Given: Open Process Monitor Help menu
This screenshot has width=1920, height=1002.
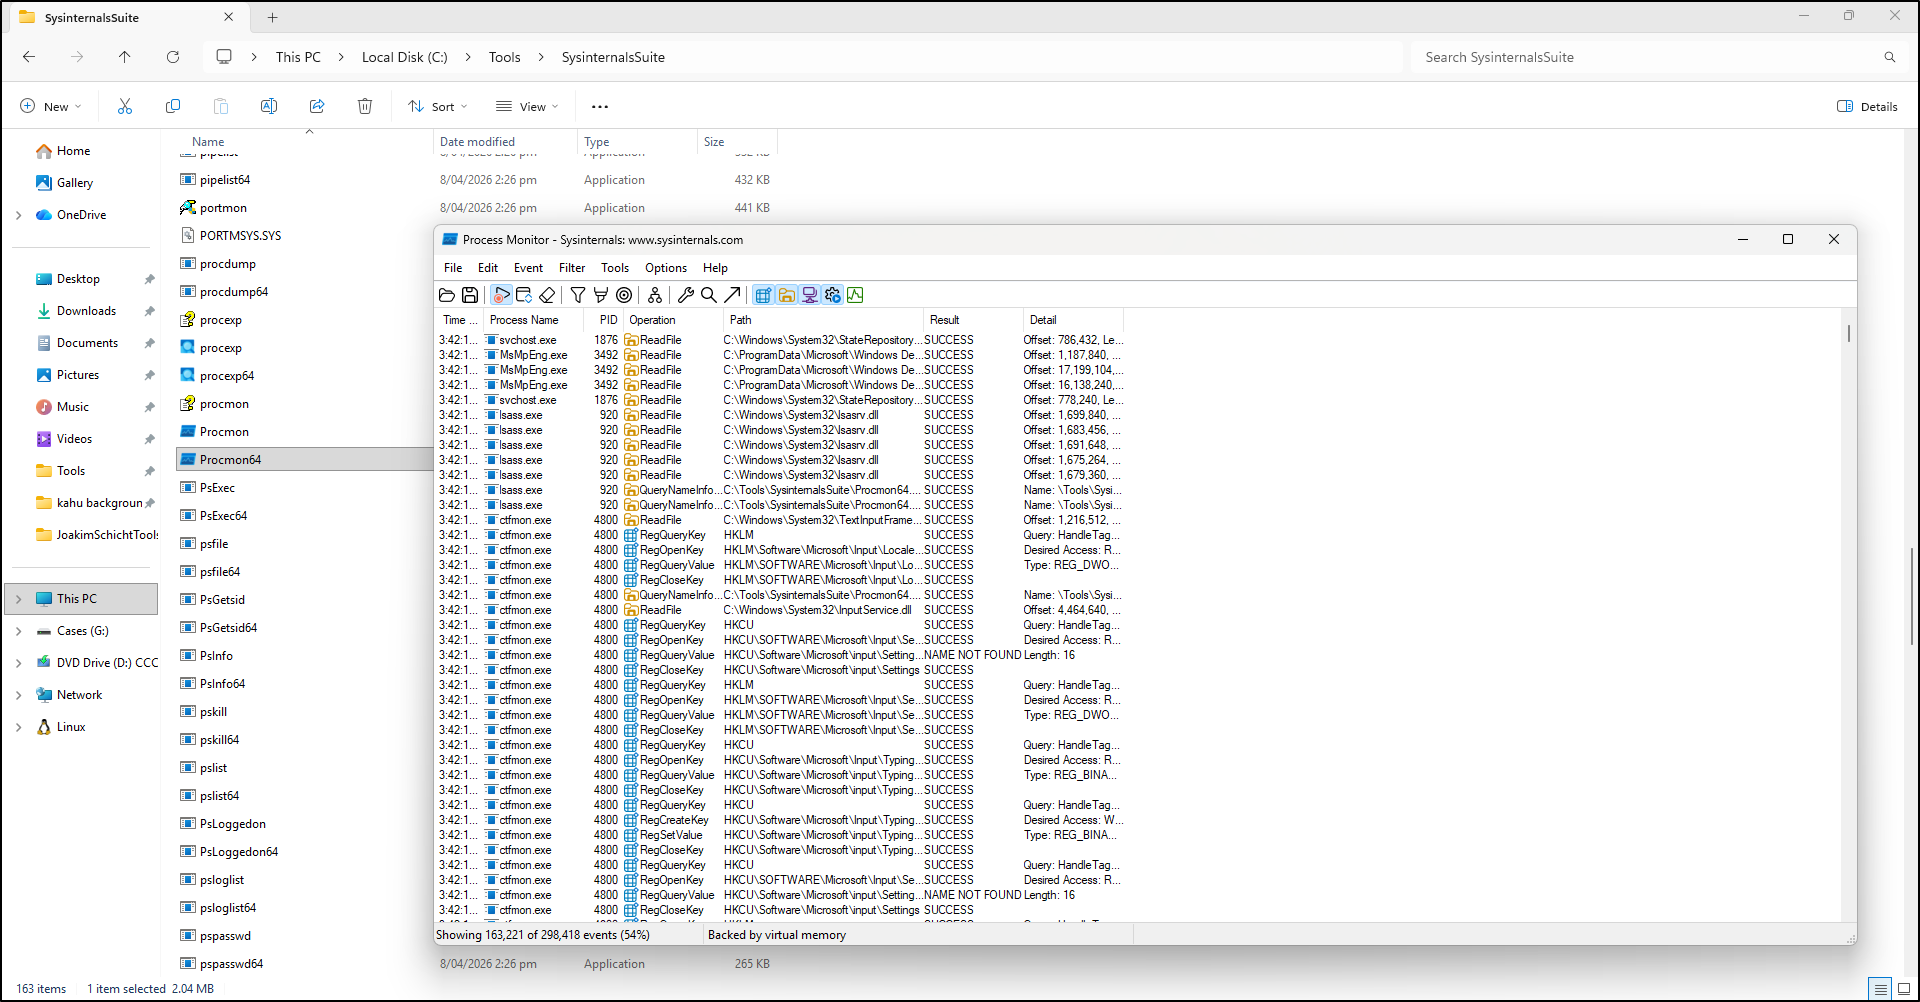Looking at the screenshot, I should pyautogui.click(x=715, y=268).
